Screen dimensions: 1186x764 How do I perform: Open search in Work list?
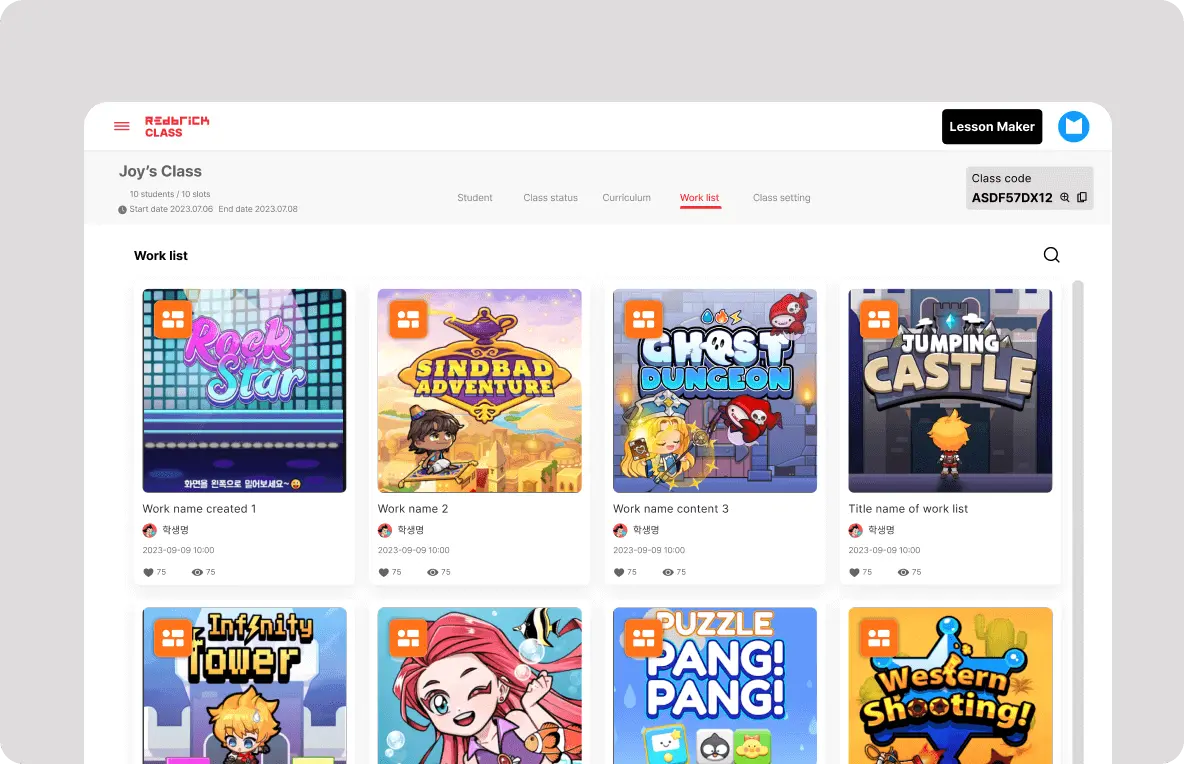1051,255
